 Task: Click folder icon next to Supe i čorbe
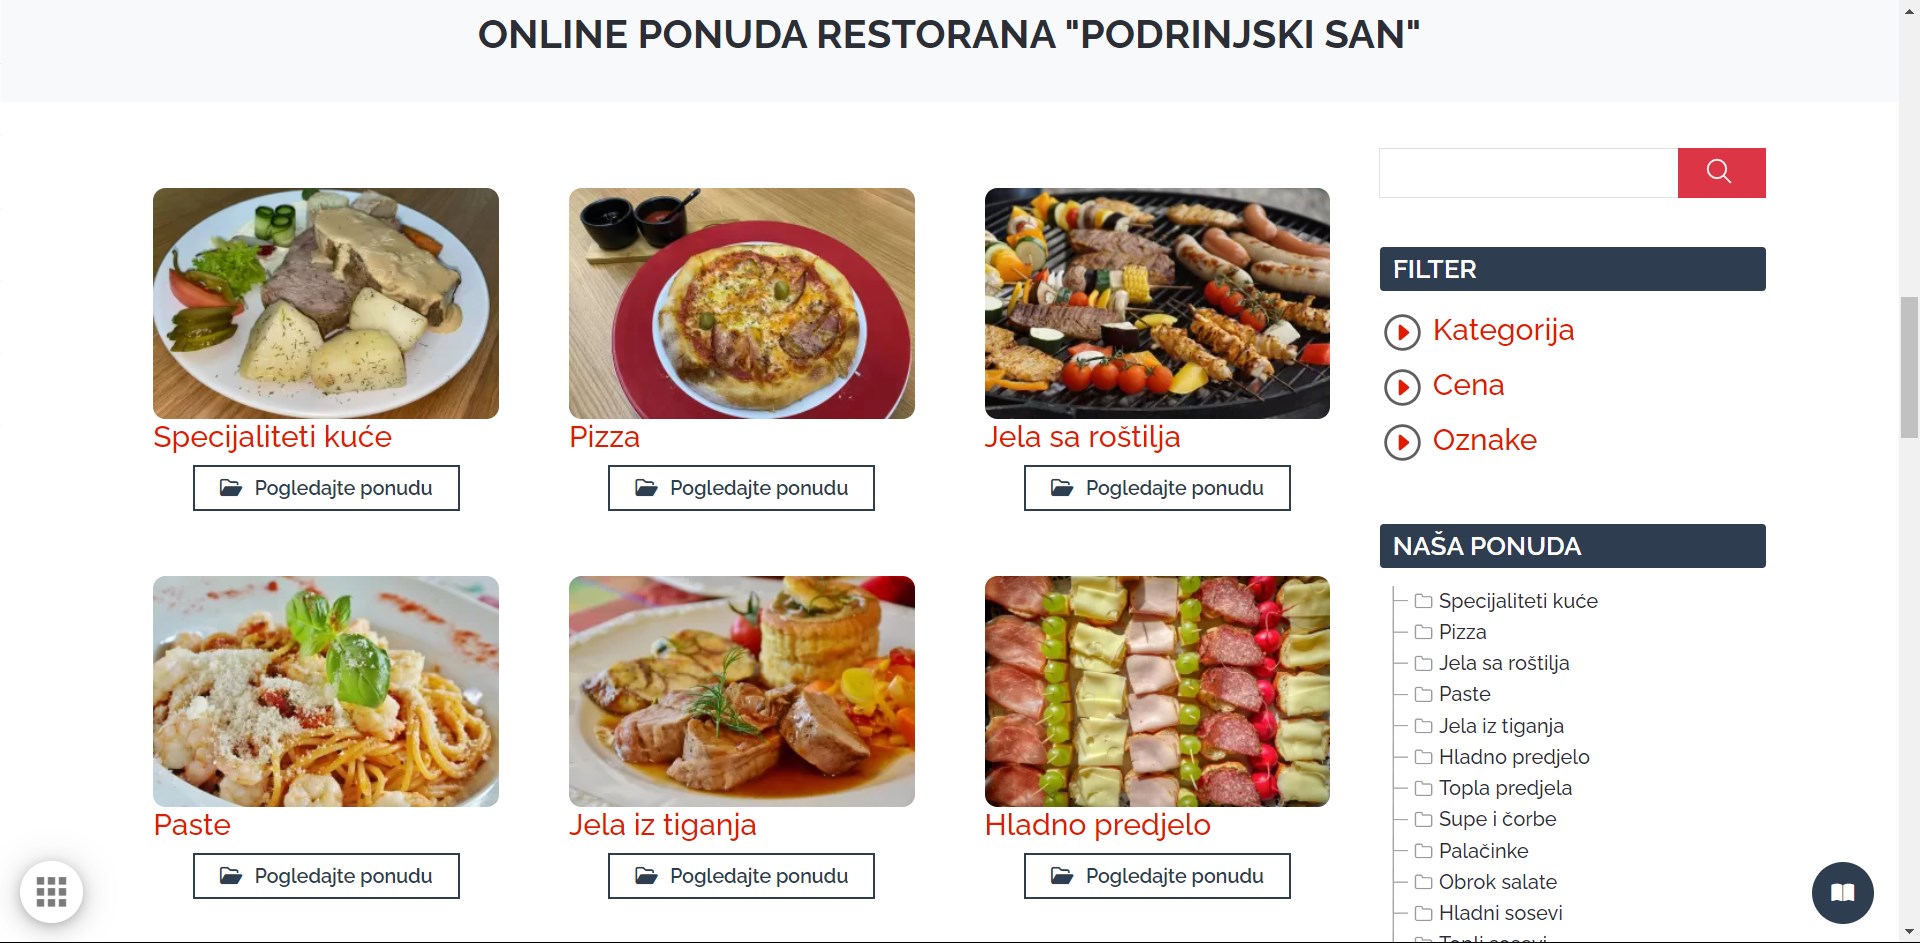tap(1423, 820)
